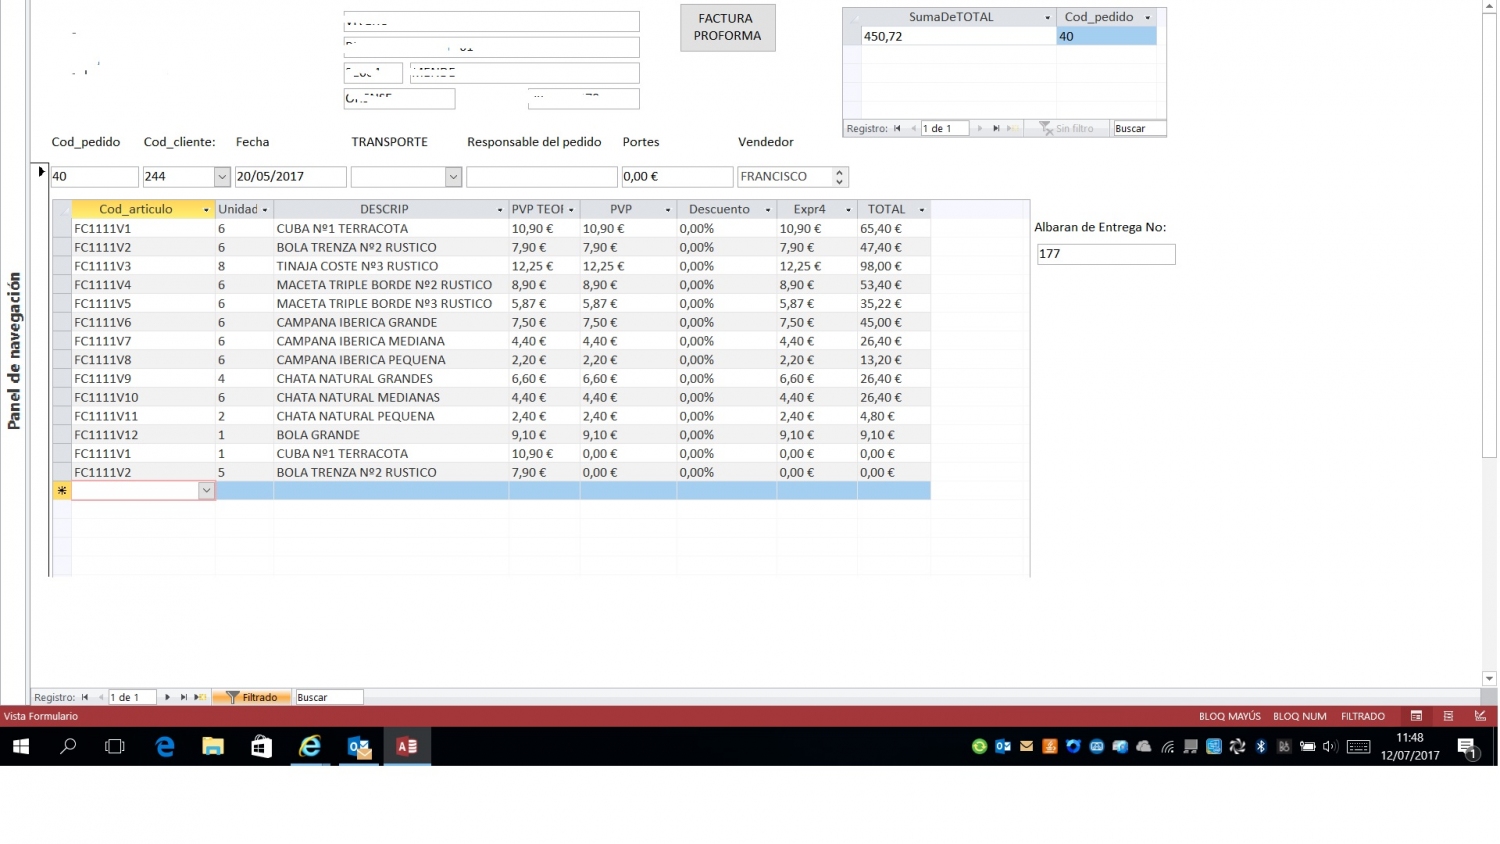The image size is (1500, 844).
Task: Open the TOTAL column filter dropdown
Action: point(922,210)
